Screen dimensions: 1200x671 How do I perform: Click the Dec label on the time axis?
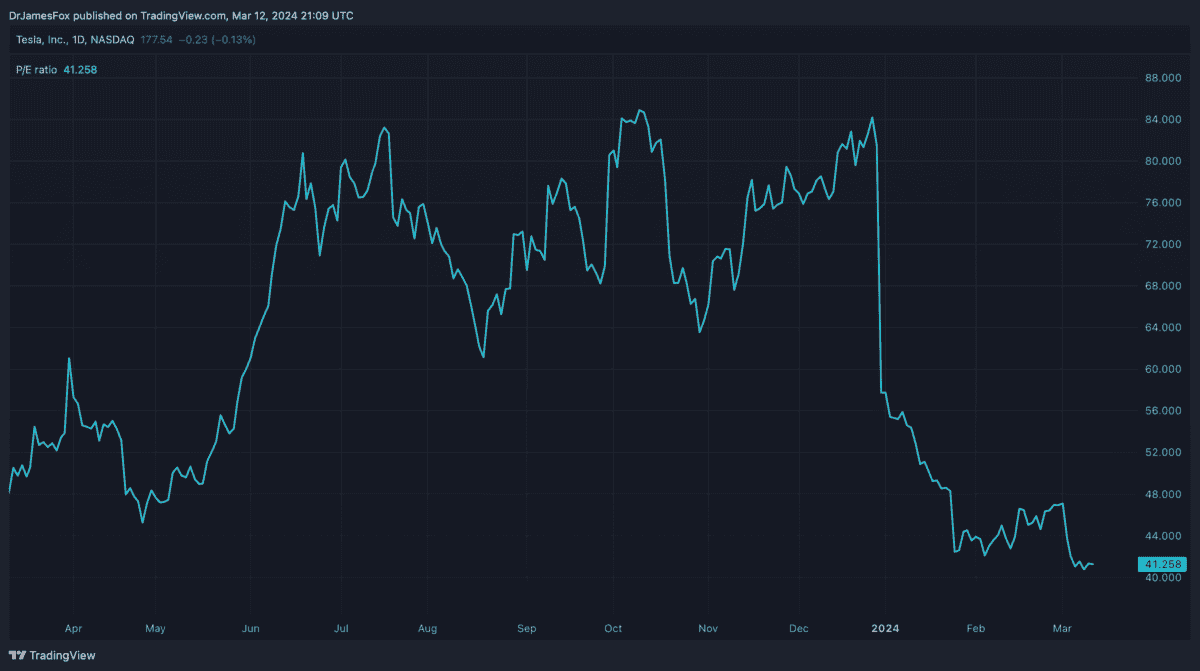coord(797,629)
